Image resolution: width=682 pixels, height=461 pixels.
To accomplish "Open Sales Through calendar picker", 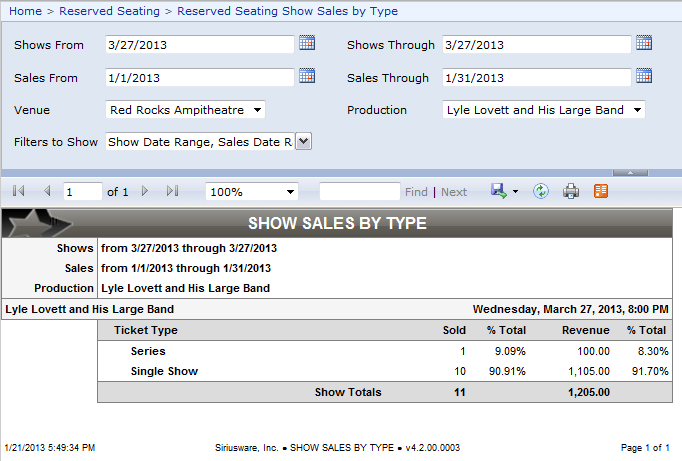I will click(644, 76).
